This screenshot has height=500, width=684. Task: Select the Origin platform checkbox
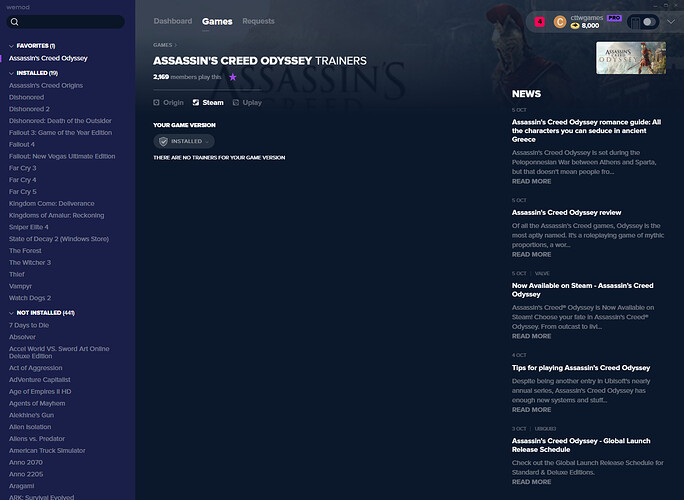[156, 102]
